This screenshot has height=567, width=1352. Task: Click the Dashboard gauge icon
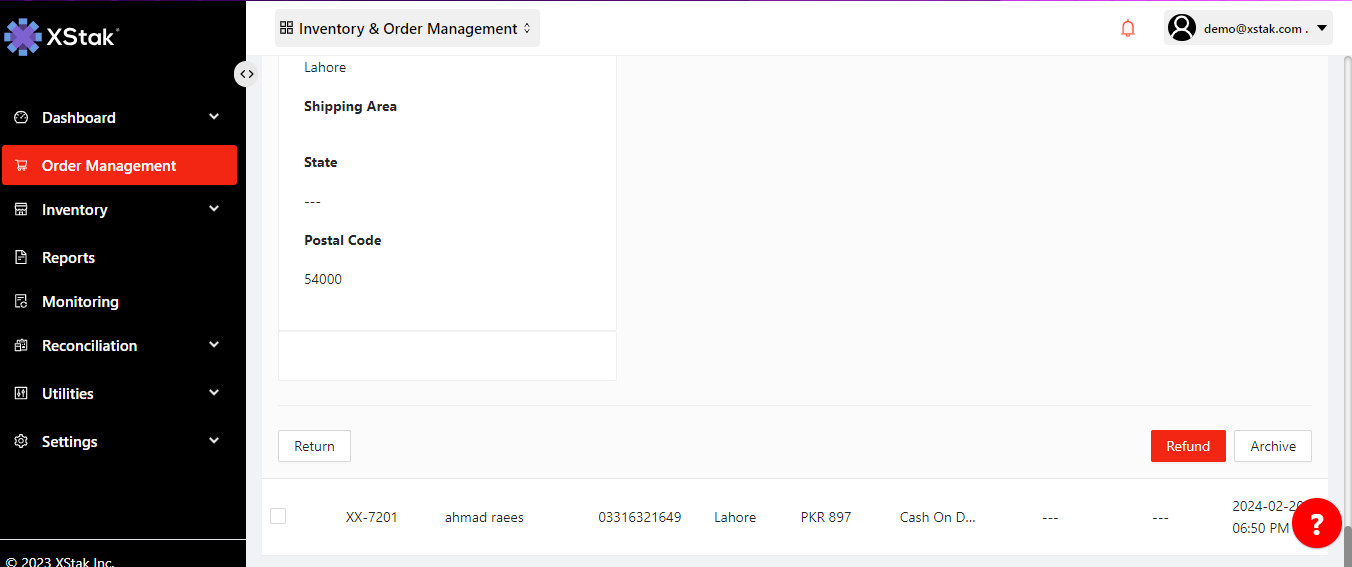21,118
